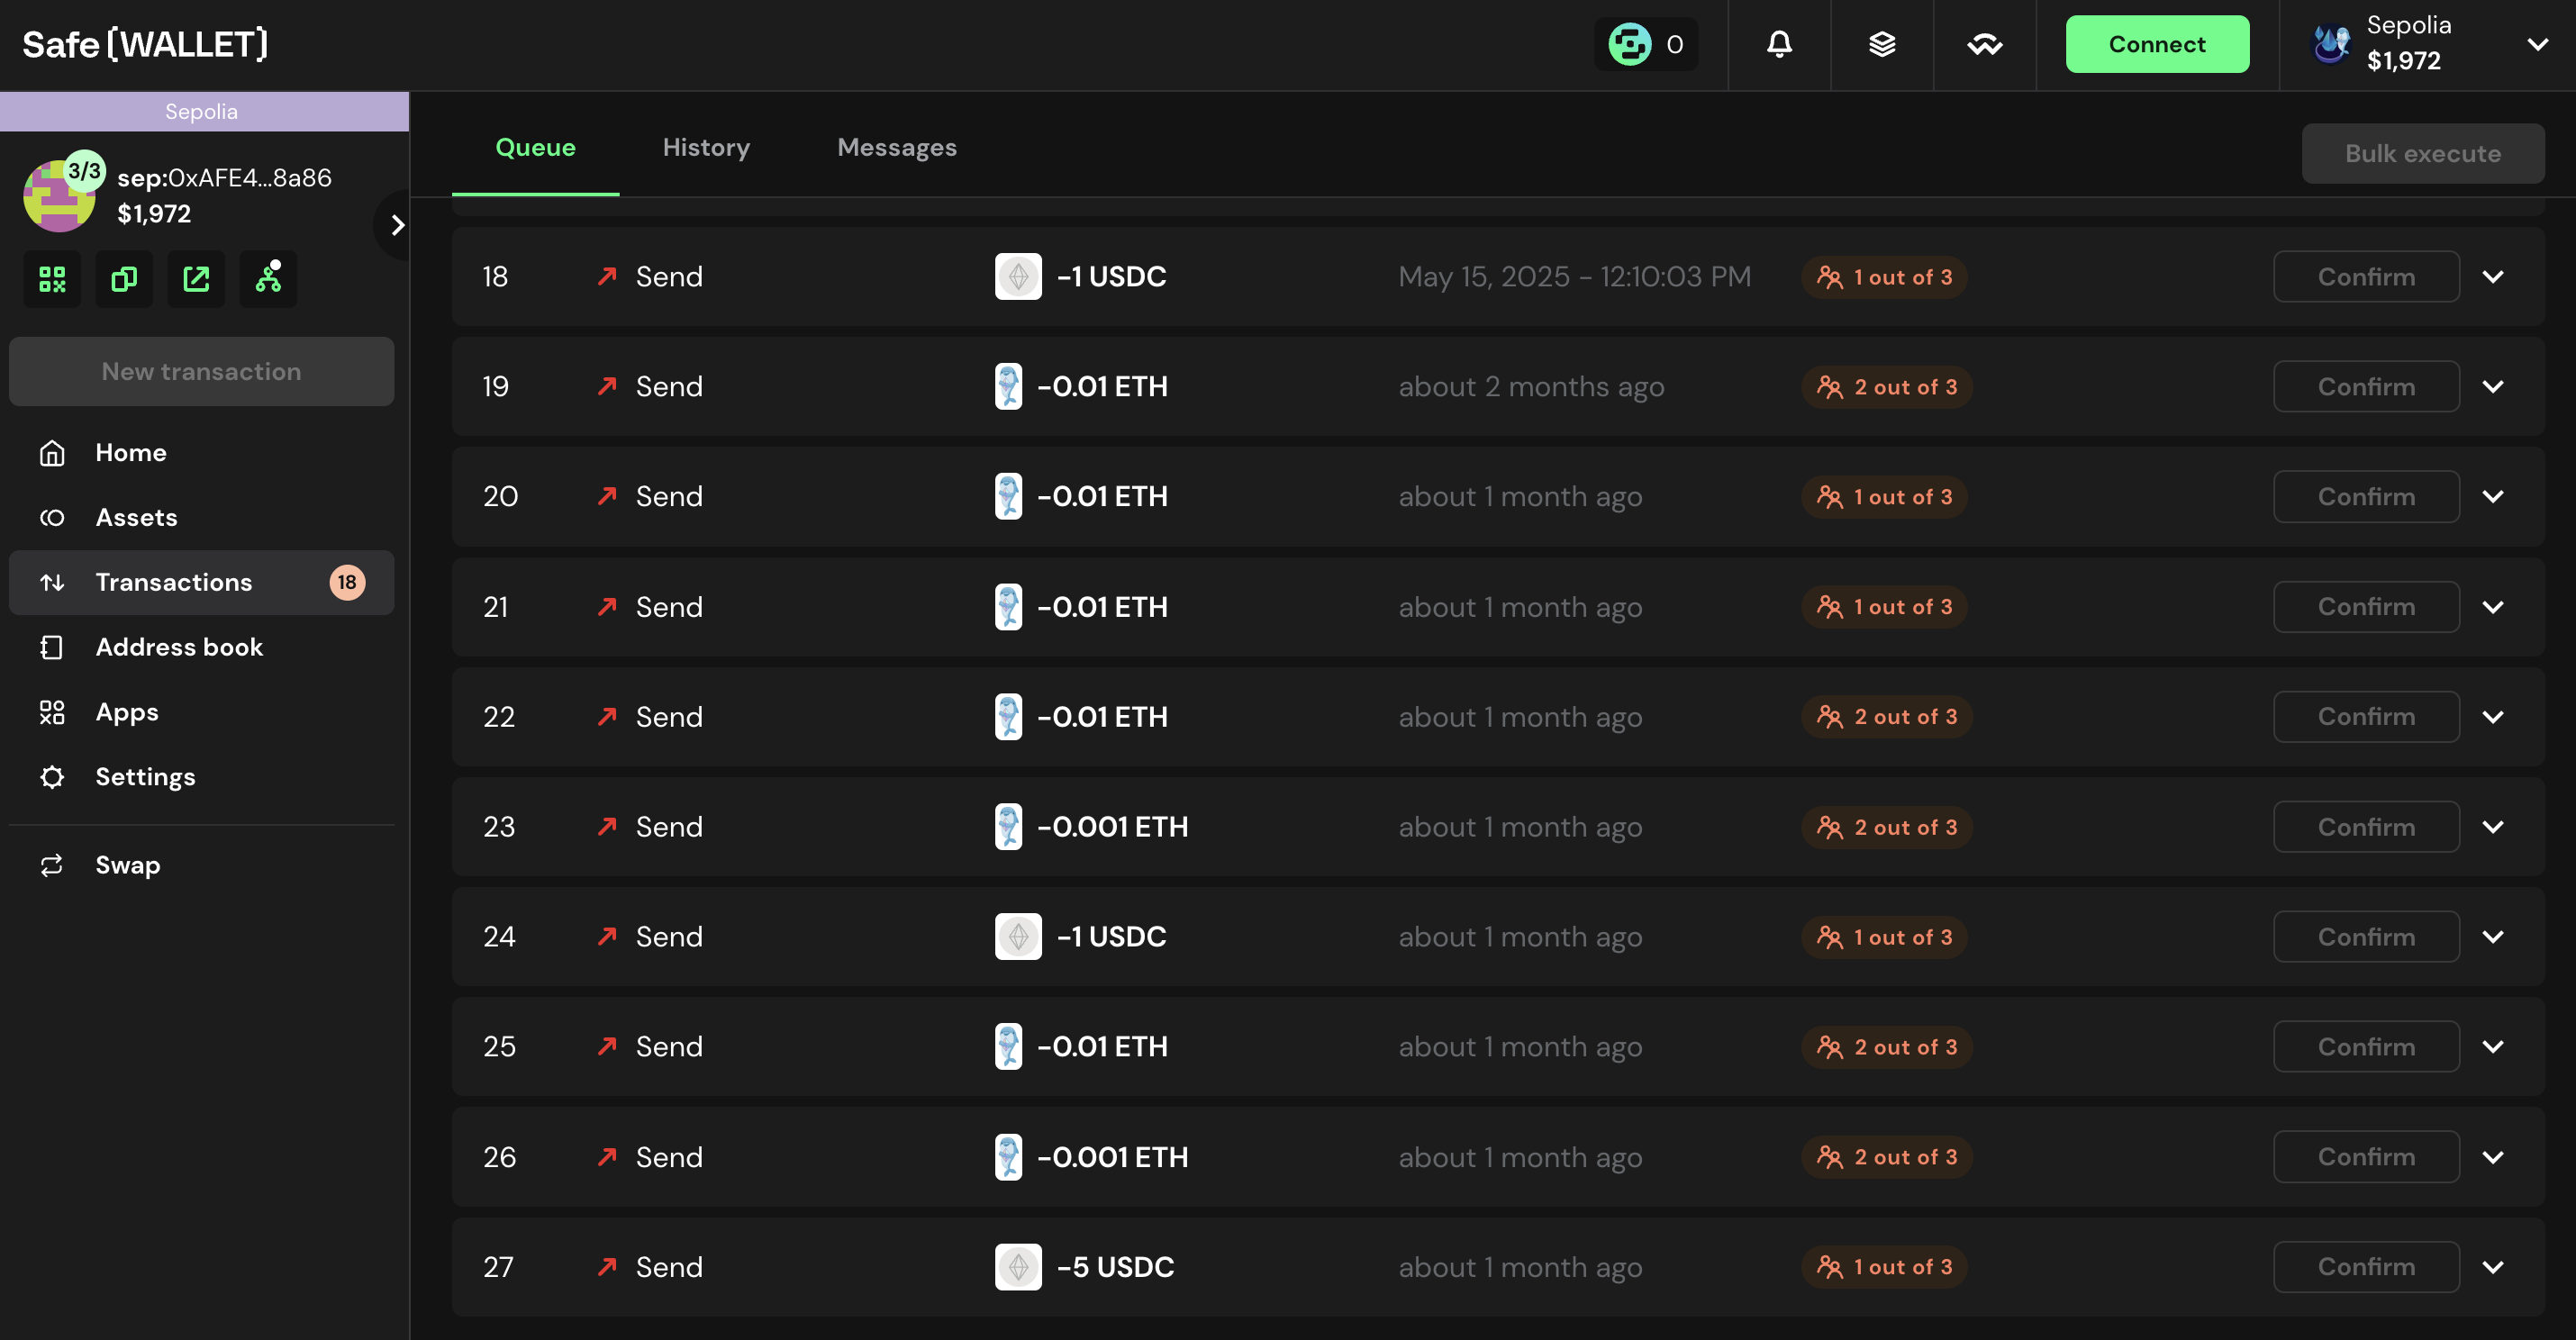Click the Connect wallet button
This screenshot has height=1340, width=2576.
coord(2157,44)
